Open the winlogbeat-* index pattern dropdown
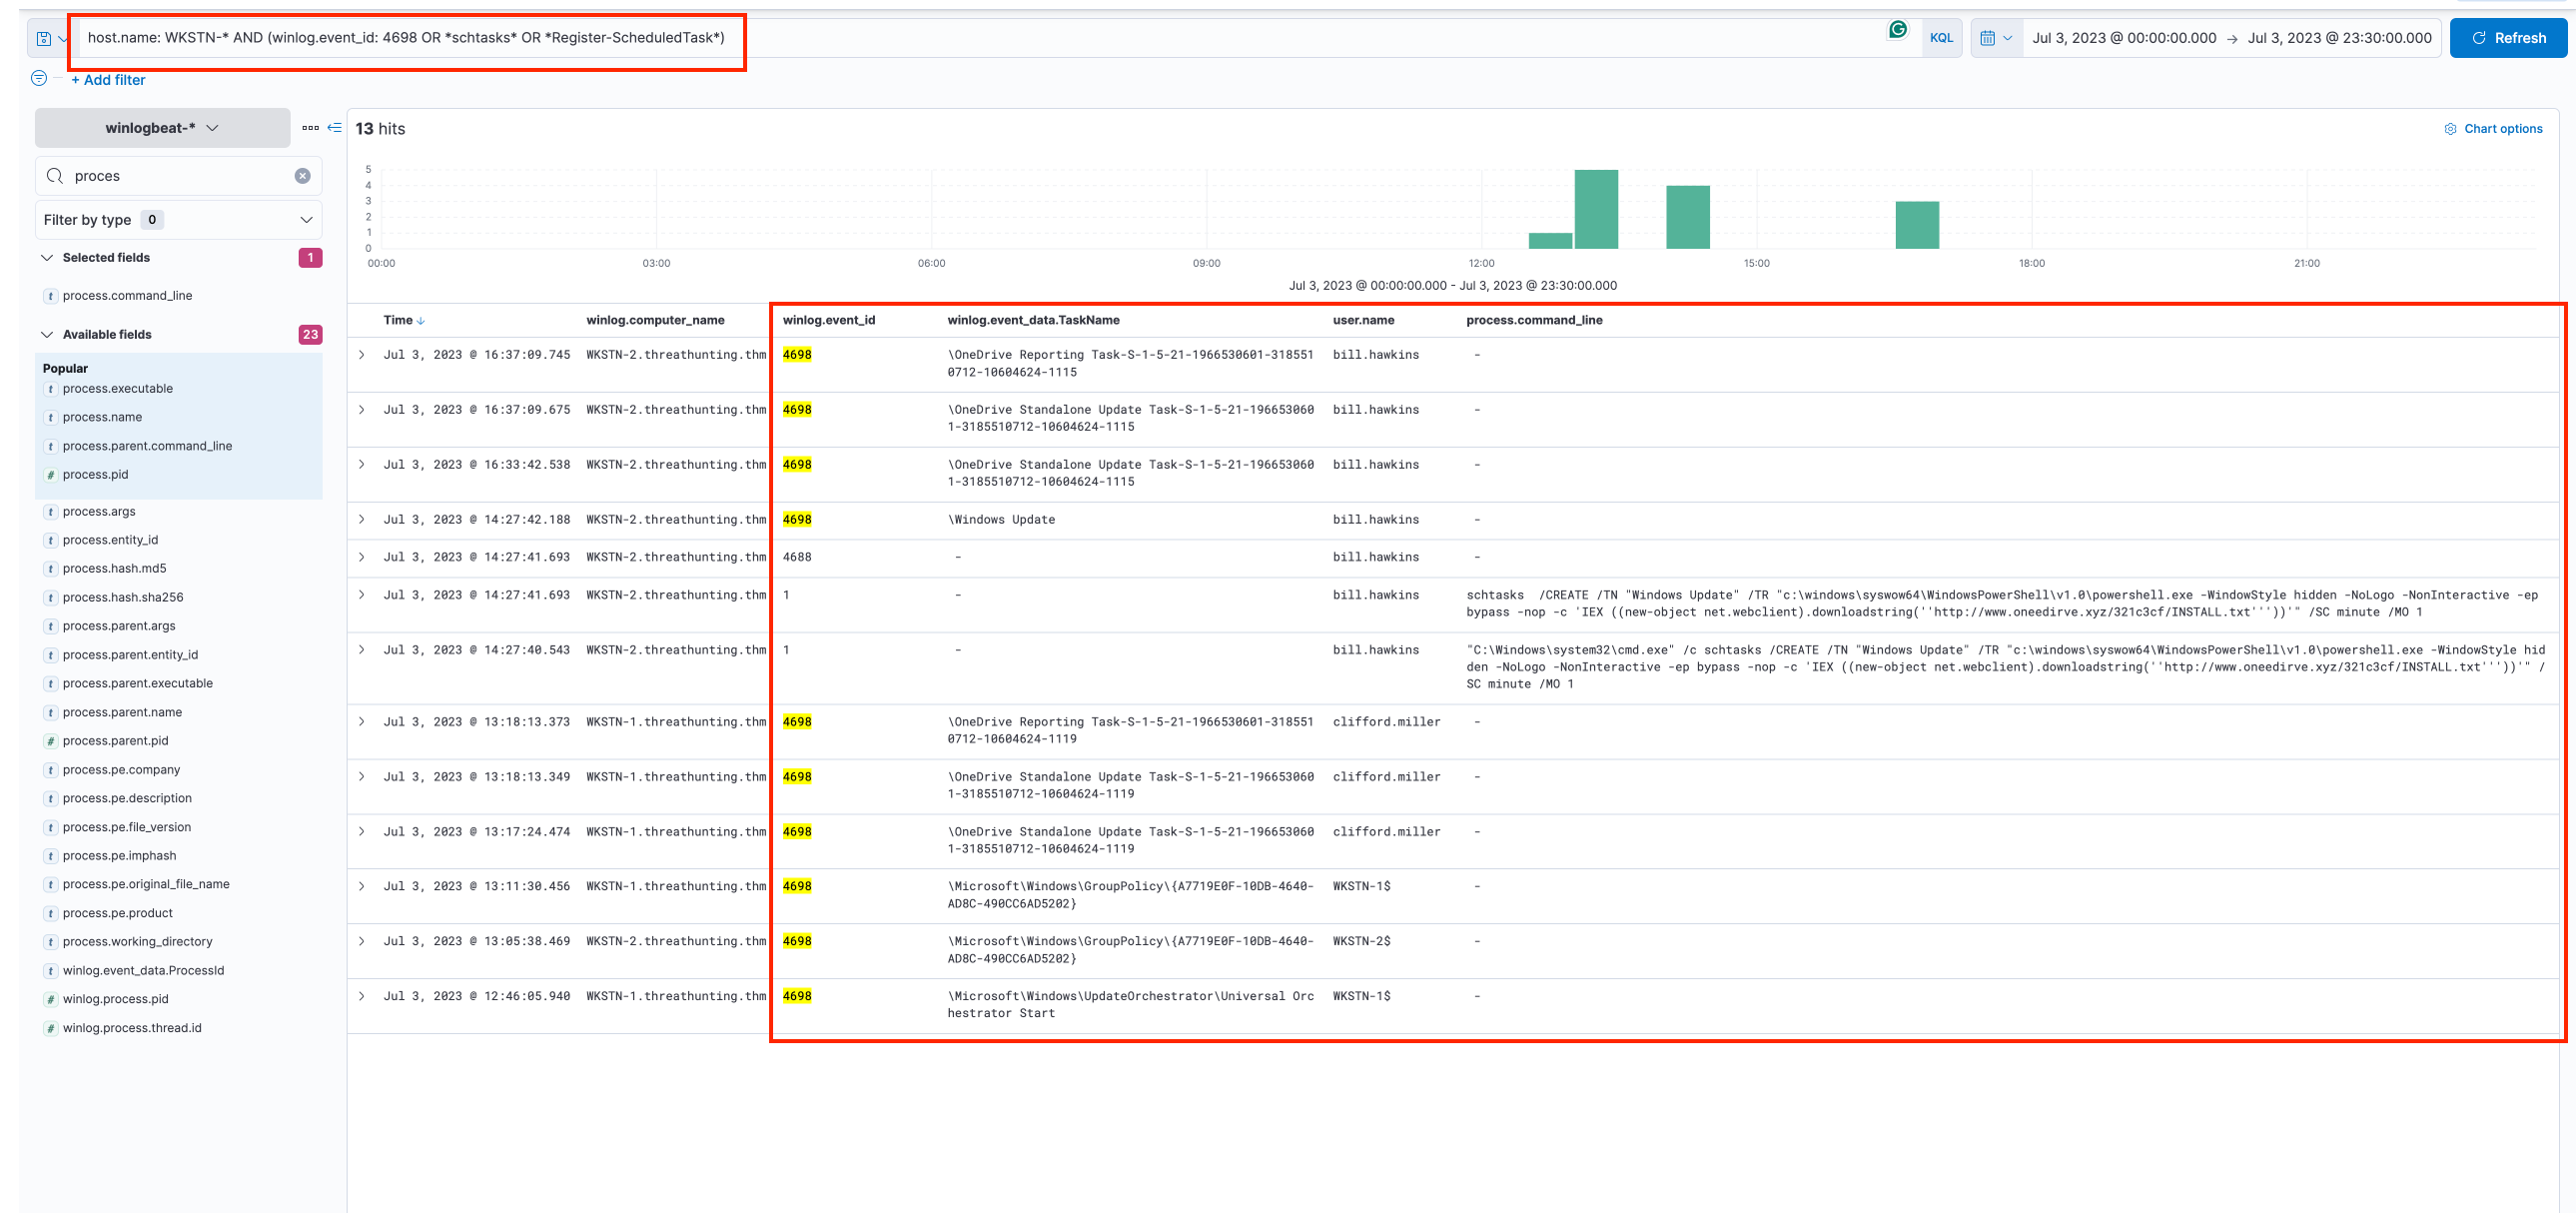 tap(162, 128)
